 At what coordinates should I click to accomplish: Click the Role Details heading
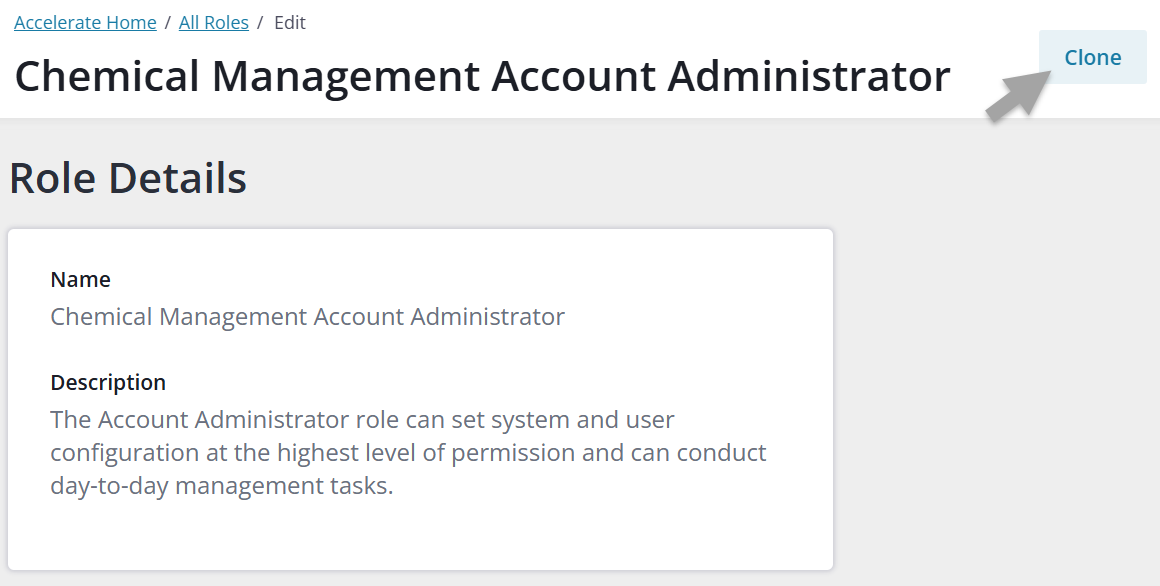128,178
